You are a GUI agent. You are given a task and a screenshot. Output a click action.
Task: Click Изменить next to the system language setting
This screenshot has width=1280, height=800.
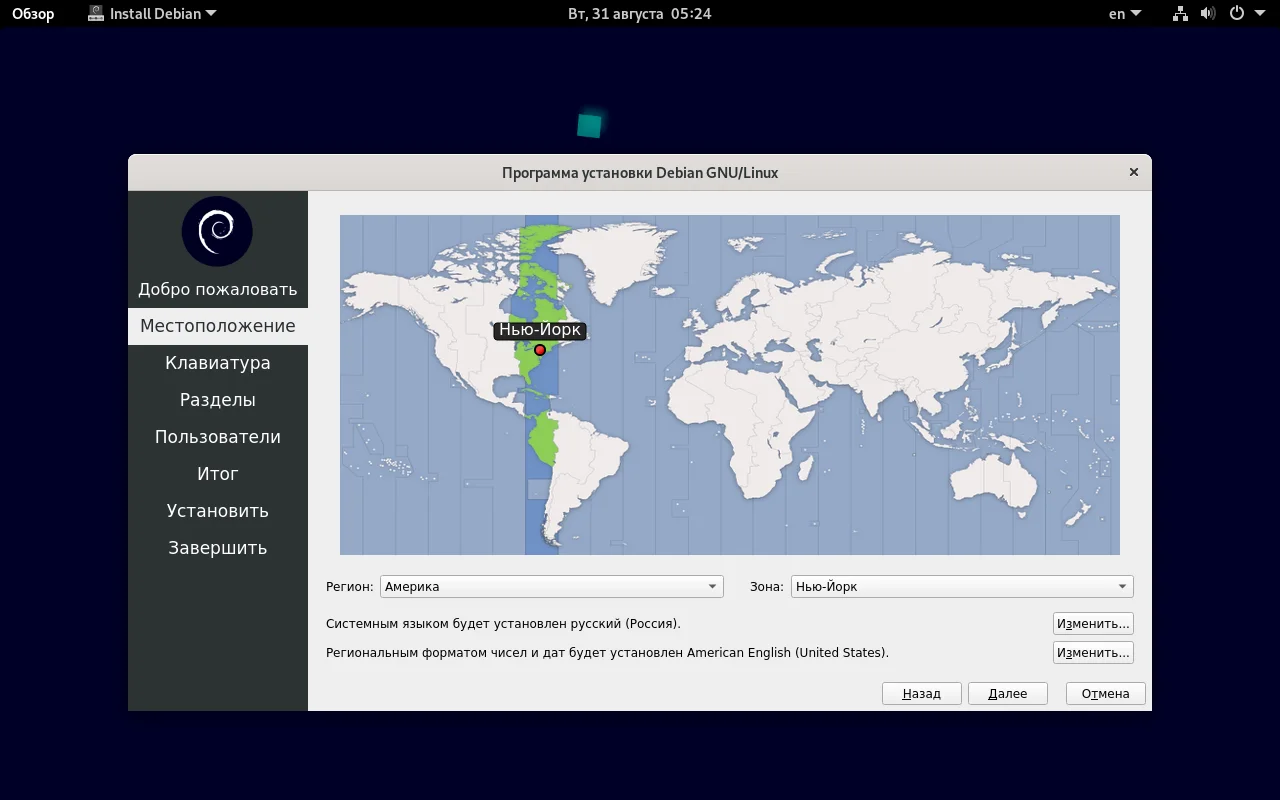[1092, 622]
